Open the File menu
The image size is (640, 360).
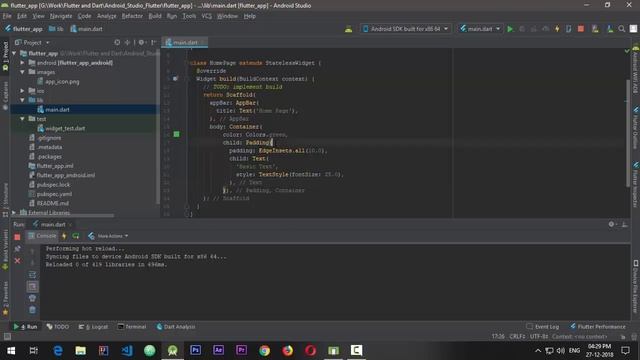point(7,16)
